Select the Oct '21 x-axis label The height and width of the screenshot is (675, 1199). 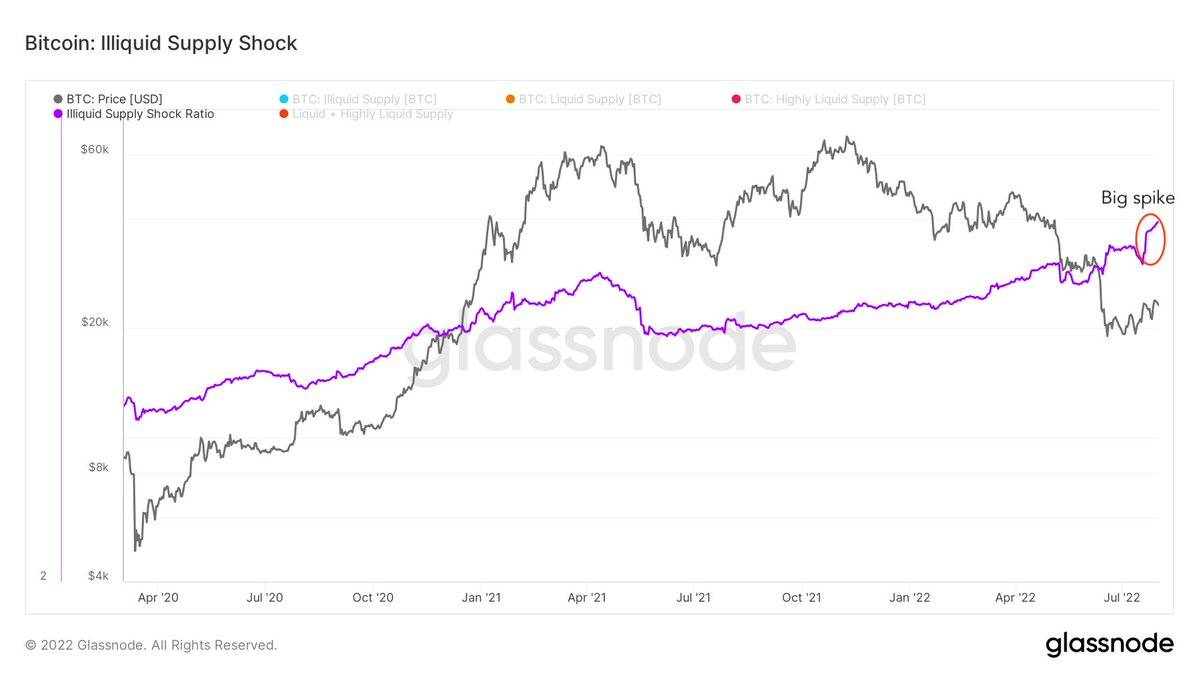801,598
